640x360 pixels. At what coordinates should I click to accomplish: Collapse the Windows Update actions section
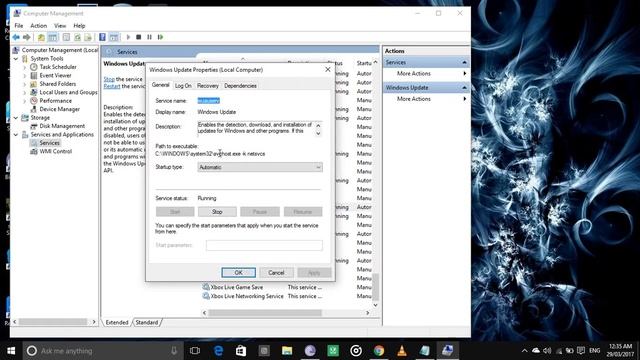point(464,88)
